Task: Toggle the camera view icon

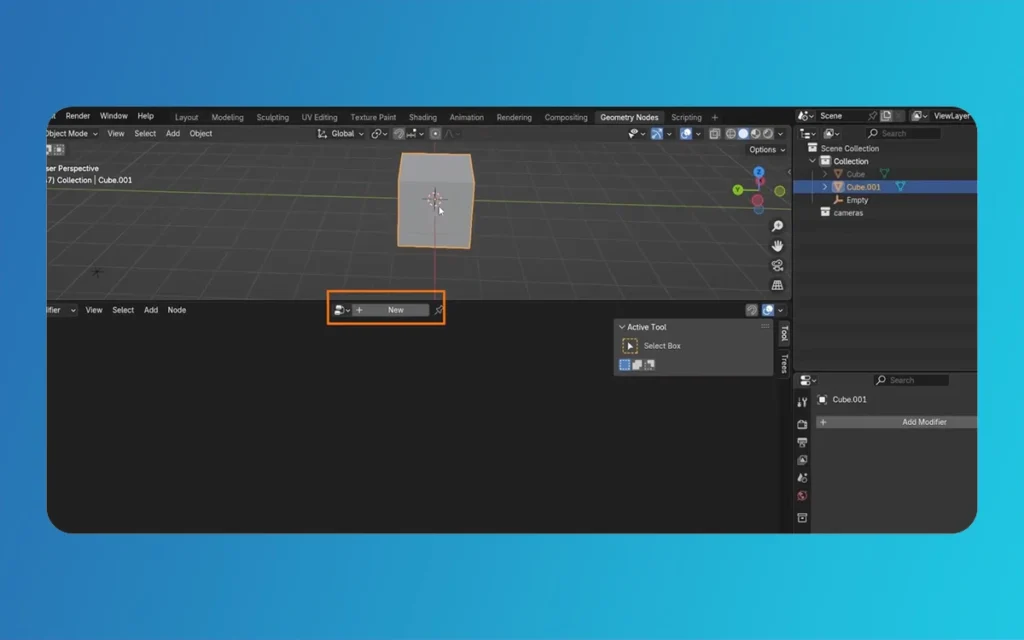Action: (777, 265)
